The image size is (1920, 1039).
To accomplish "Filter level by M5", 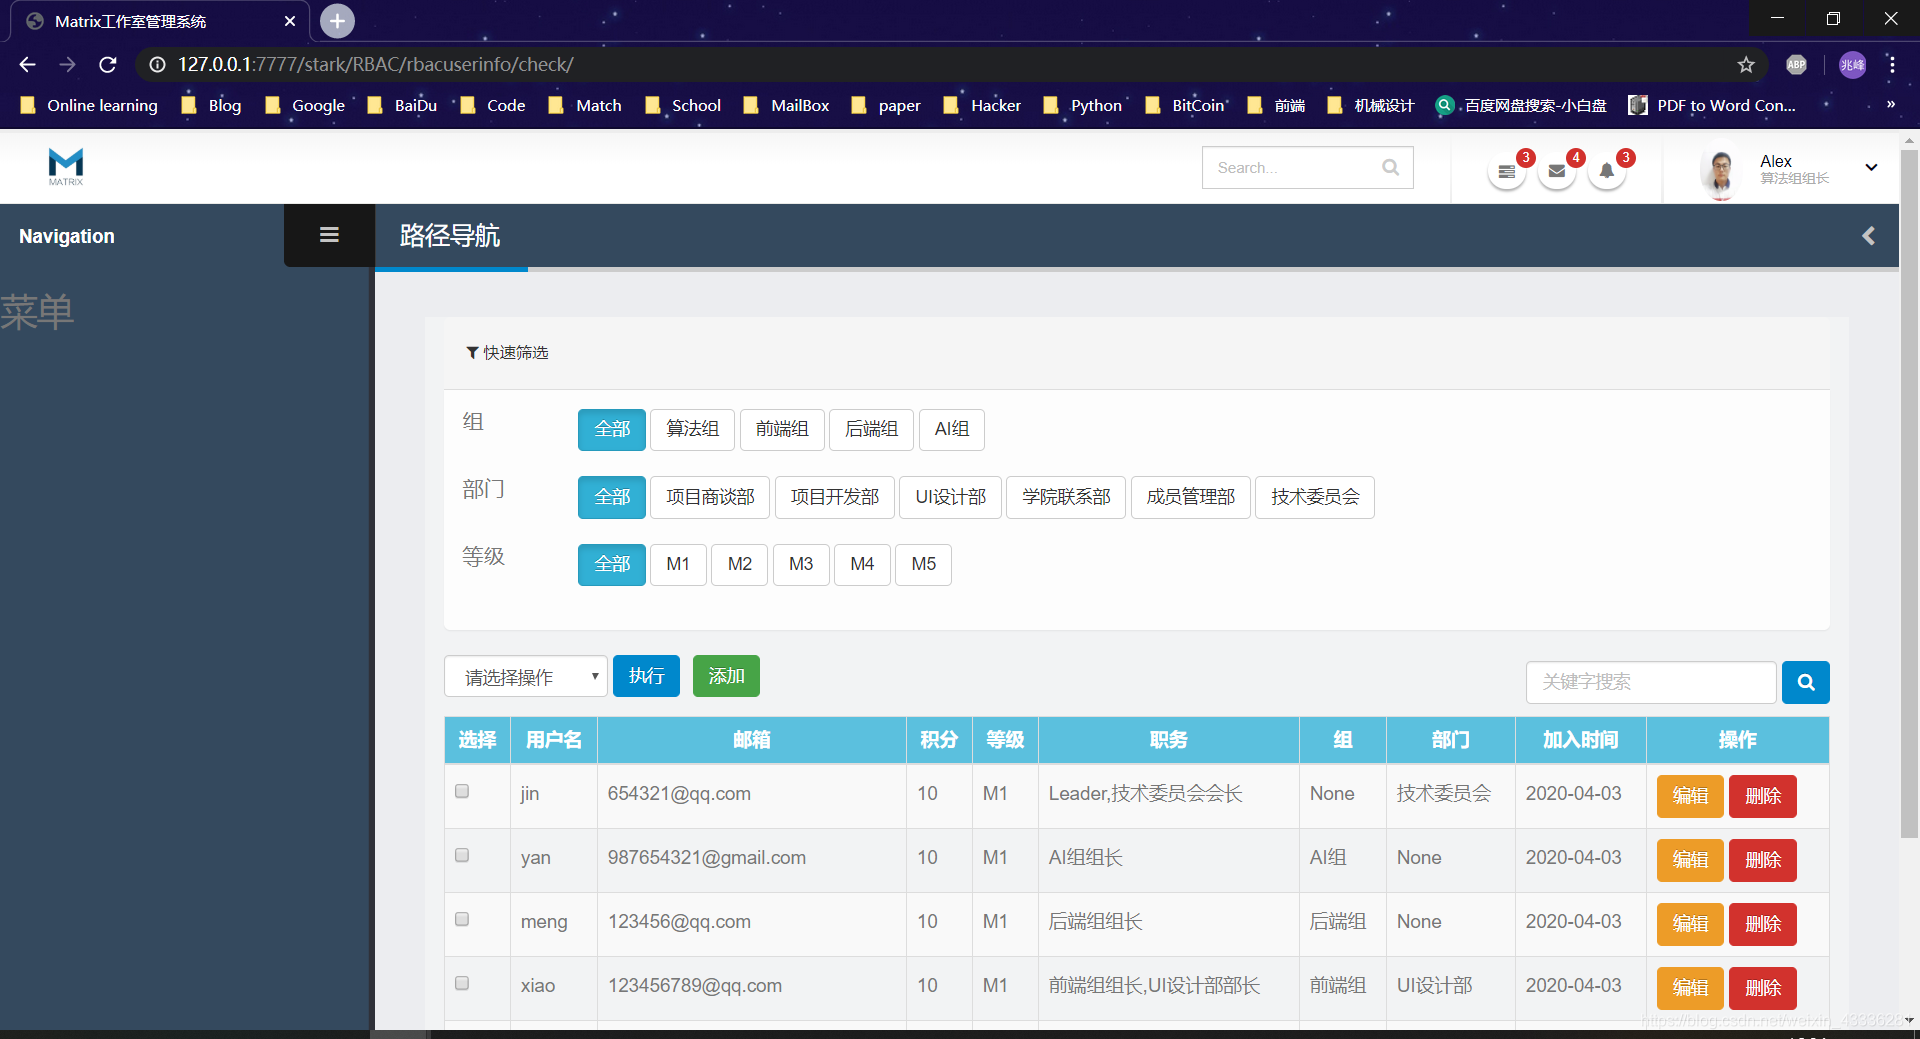I will [x=923, y=564].
